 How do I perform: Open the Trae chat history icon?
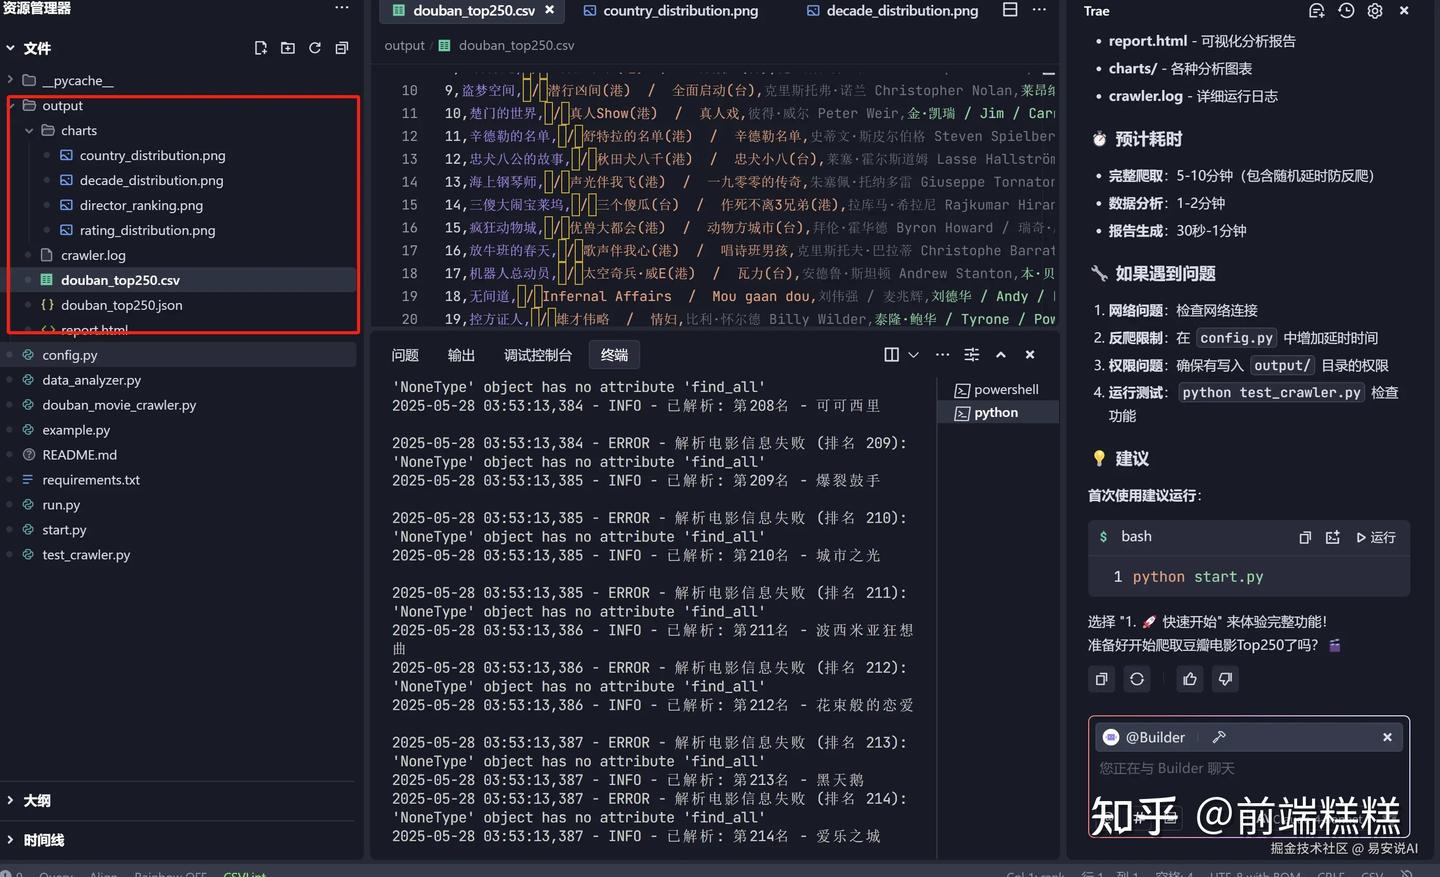click(x=1346, y=11)
